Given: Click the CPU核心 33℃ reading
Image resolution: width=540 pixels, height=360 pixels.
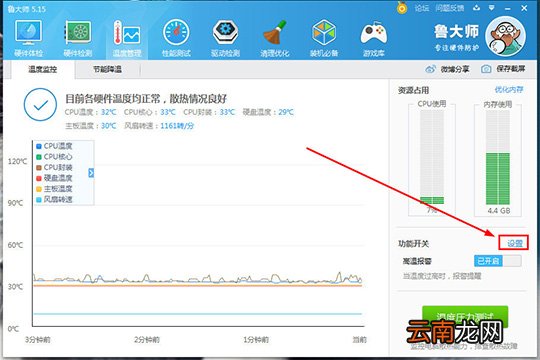Looking at the screenshot, I should pyautogui.click(x=150, y=112).
